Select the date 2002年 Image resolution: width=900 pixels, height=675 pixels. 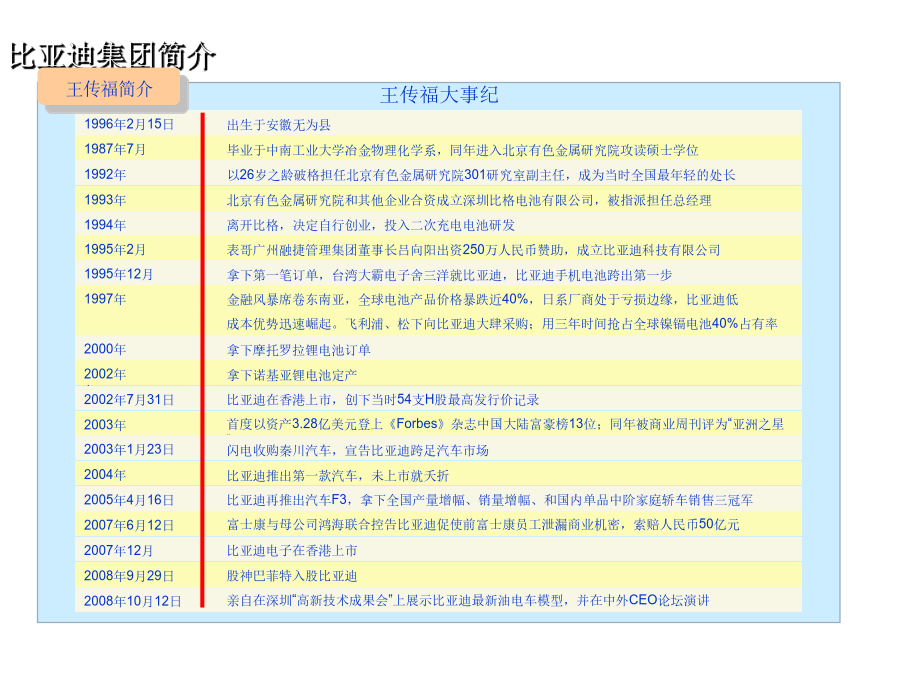[x=105, y=374]
